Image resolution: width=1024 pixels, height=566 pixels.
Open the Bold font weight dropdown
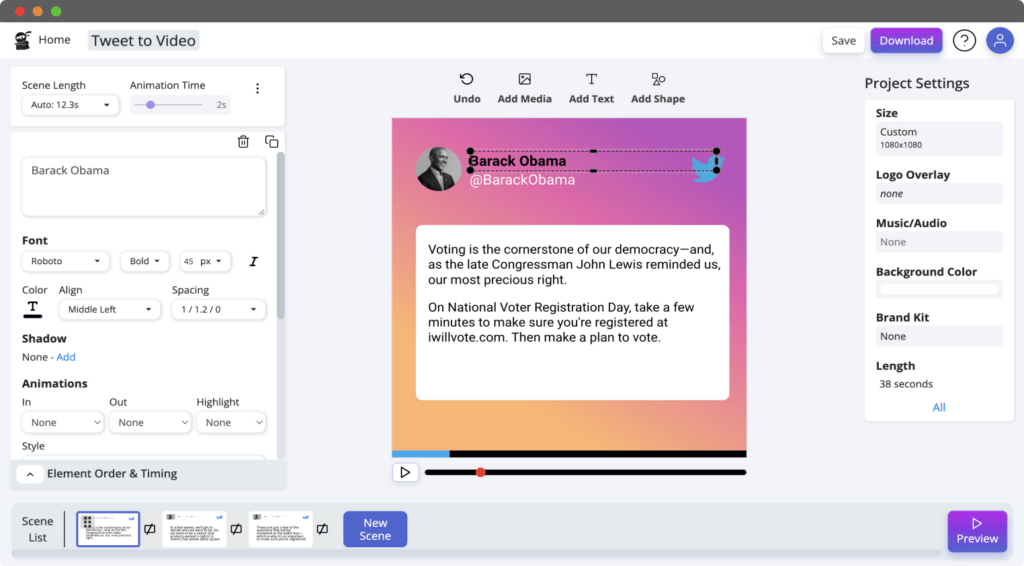coord(144,261)
